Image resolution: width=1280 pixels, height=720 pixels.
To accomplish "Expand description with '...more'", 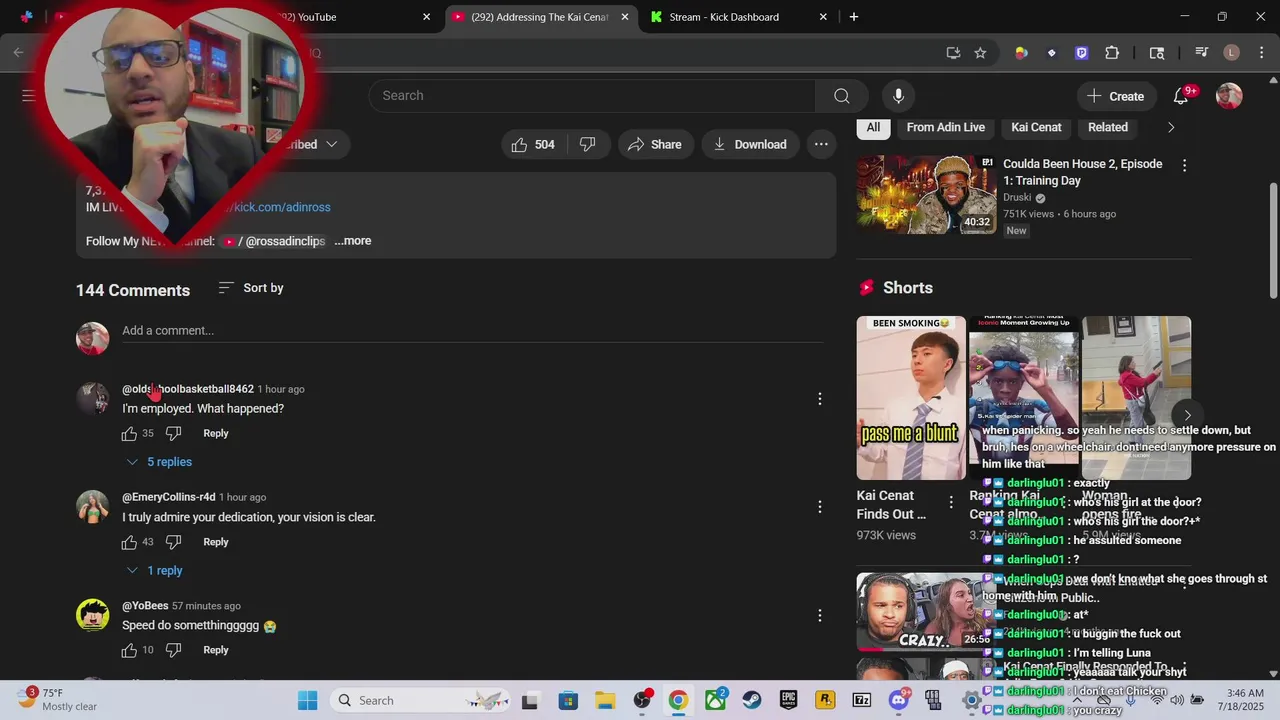I will (353, 241).
